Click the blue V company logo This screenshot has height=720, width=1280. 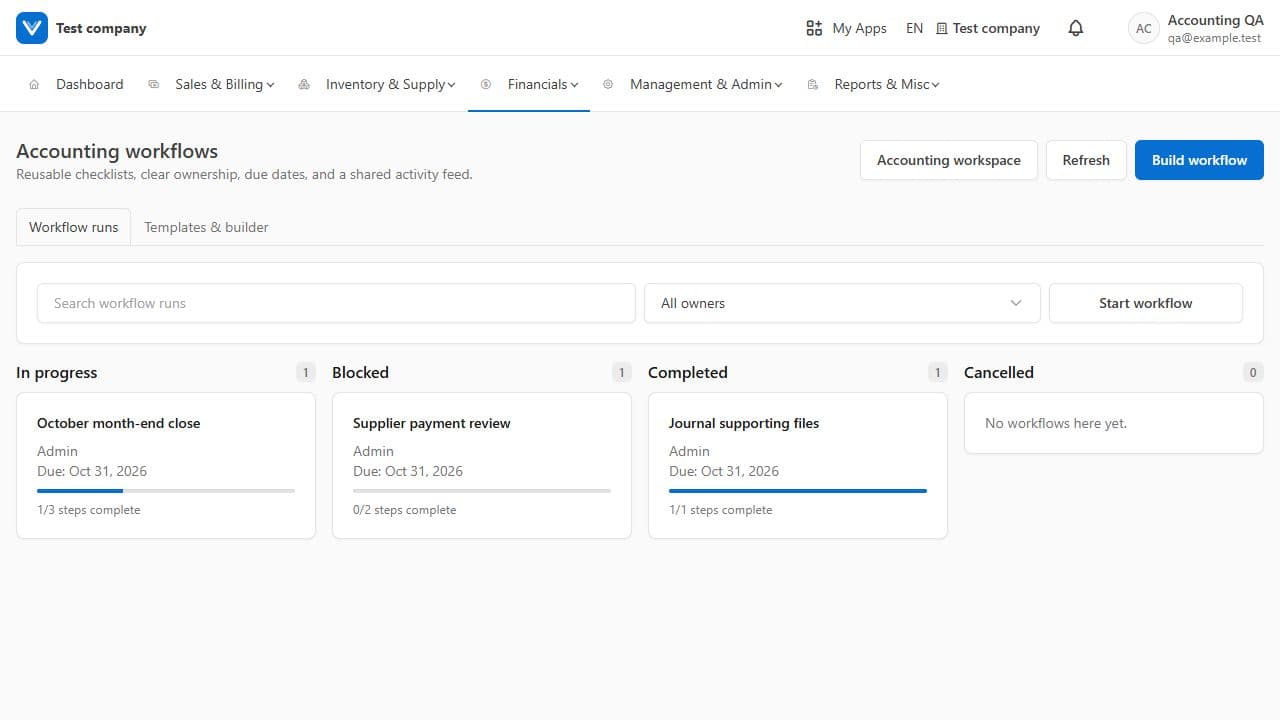[x=32, y=28]
